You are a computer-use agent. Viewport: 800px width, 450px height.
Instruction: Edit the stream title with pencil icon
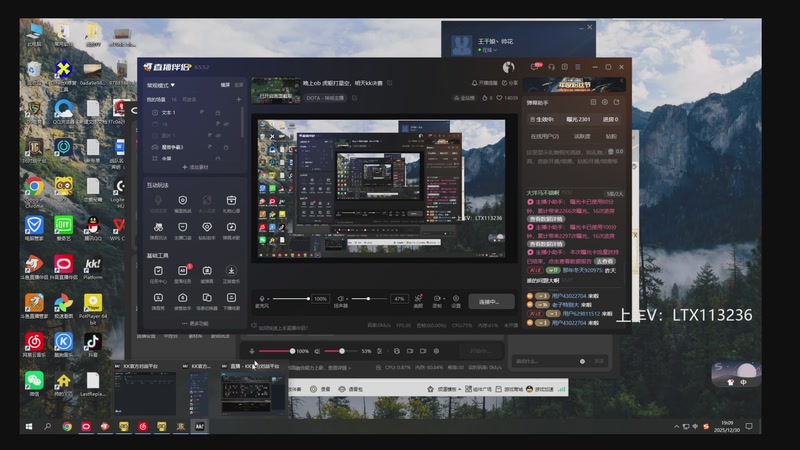coord(389,83)
